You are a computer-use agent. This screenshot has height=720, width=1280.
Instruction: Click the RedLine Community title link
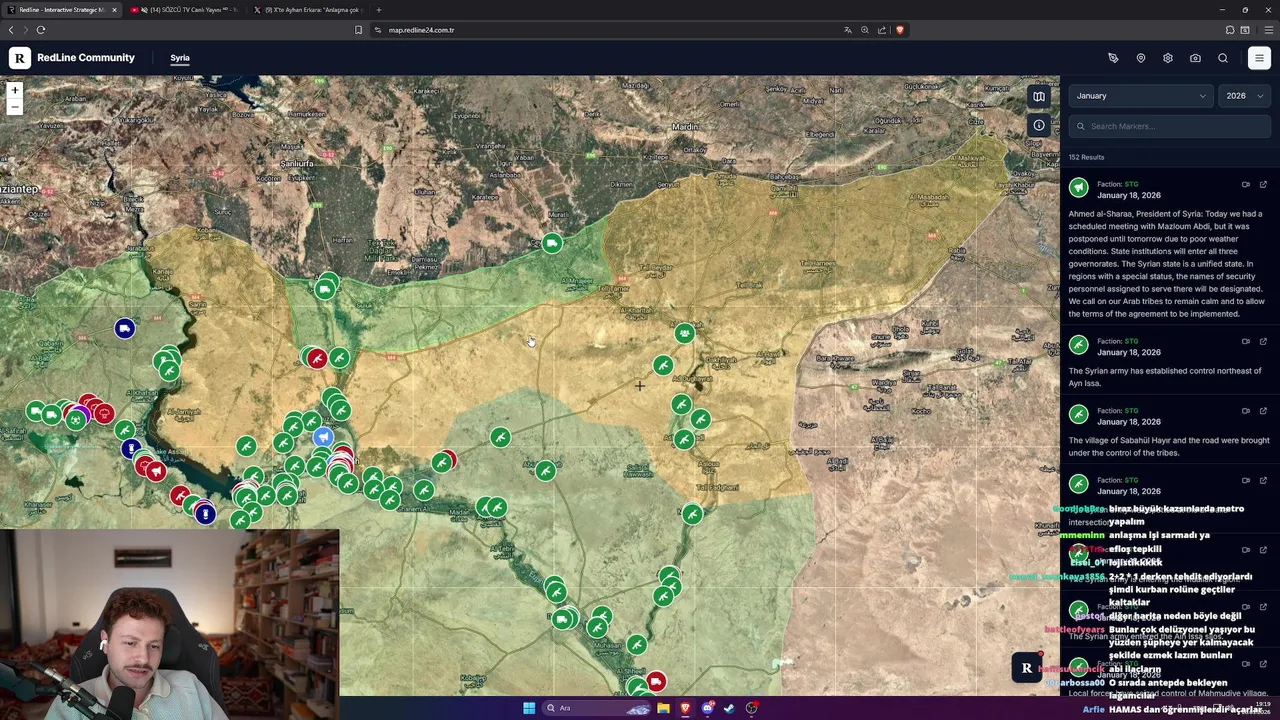coord(86,58)
